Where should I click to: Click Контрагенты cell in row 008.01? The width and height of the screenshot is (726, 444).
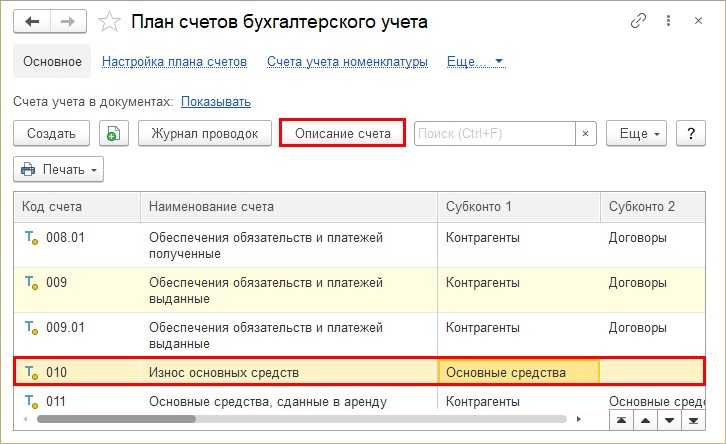(519, 245)
